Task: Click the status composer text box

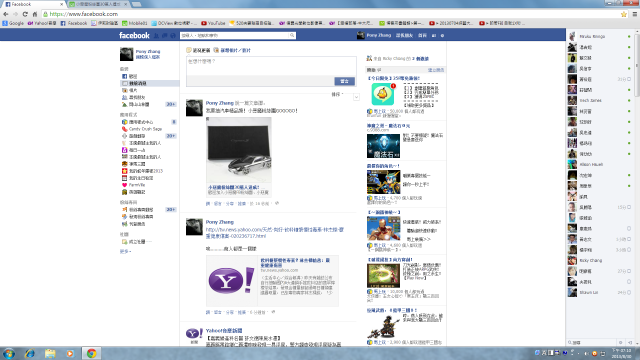Action: click(271, 66)
